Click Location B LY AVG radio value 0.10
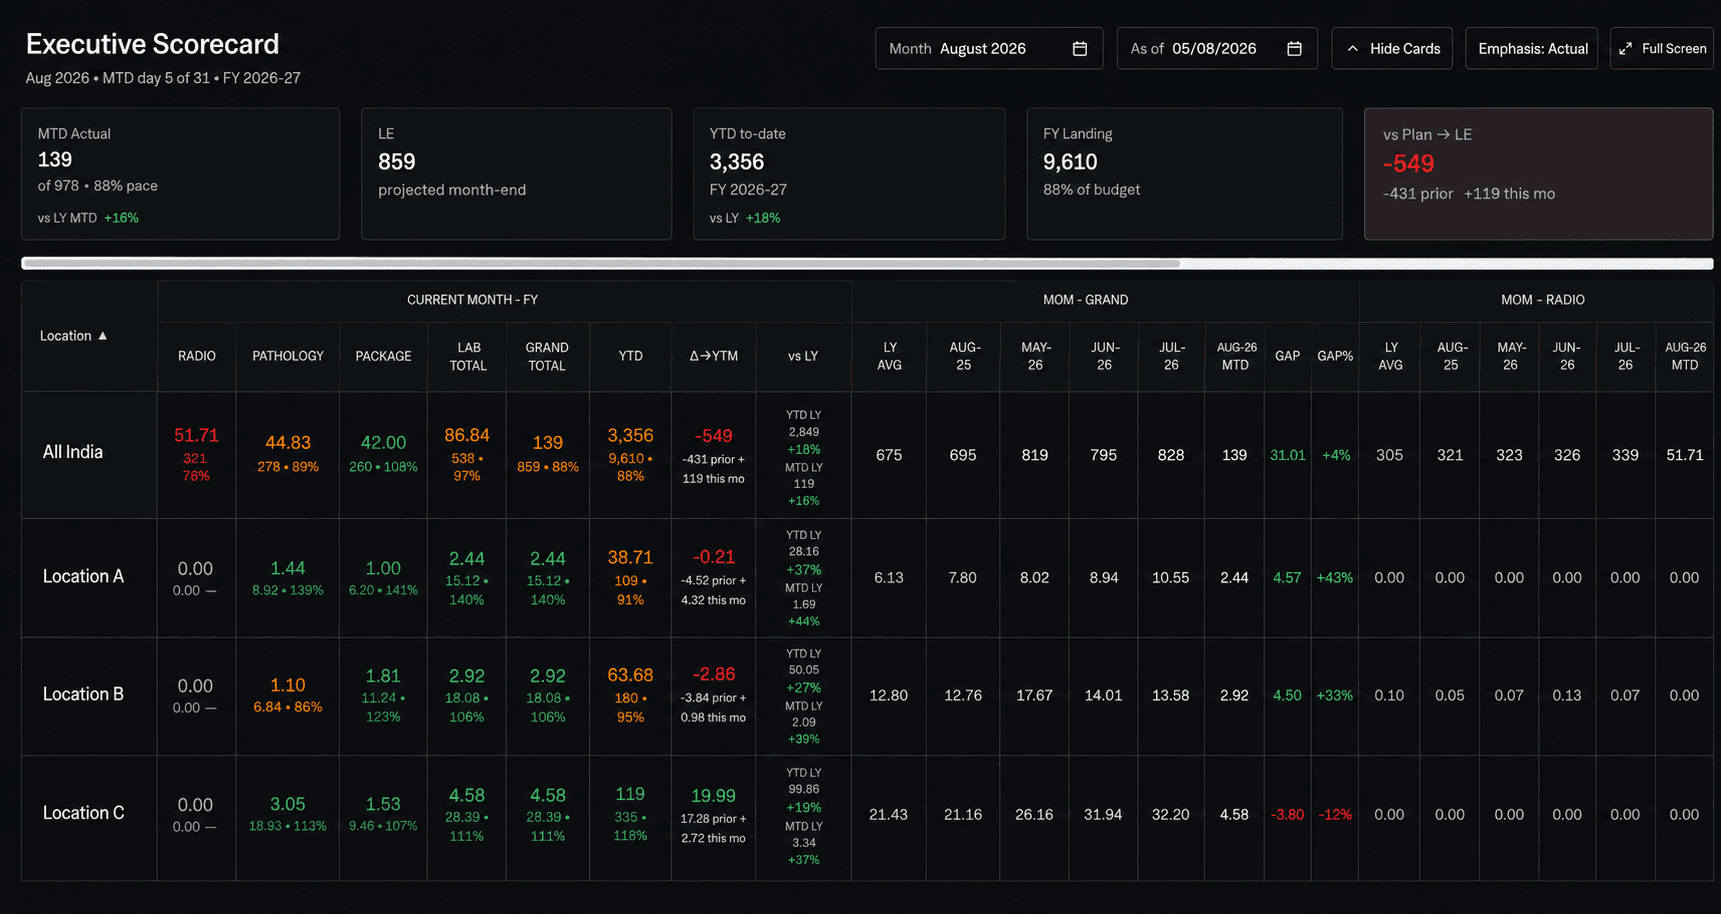Screen dimensions: 1721x914 (x=1389, y=696)
